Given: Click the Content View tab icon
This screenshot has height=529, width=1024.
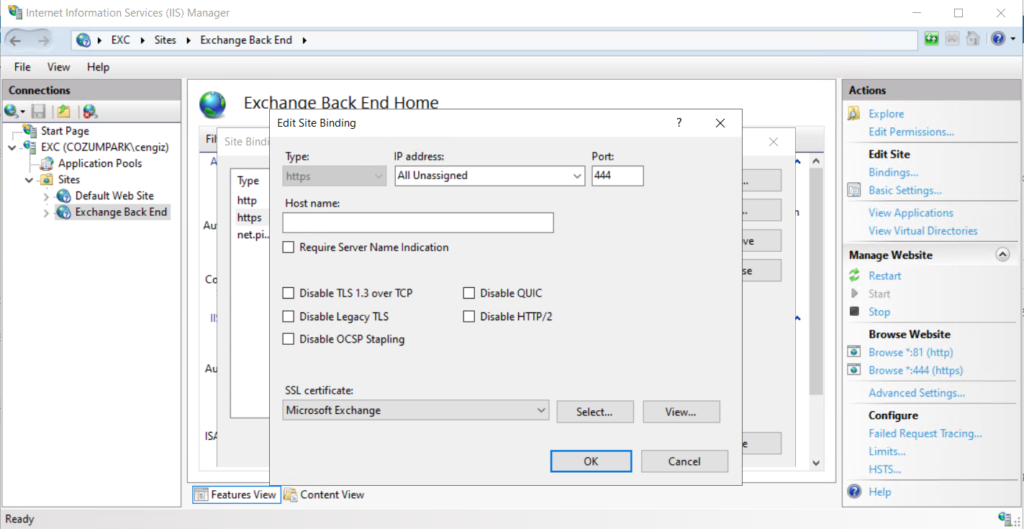Looking at the screenshot, I should 291,494.
